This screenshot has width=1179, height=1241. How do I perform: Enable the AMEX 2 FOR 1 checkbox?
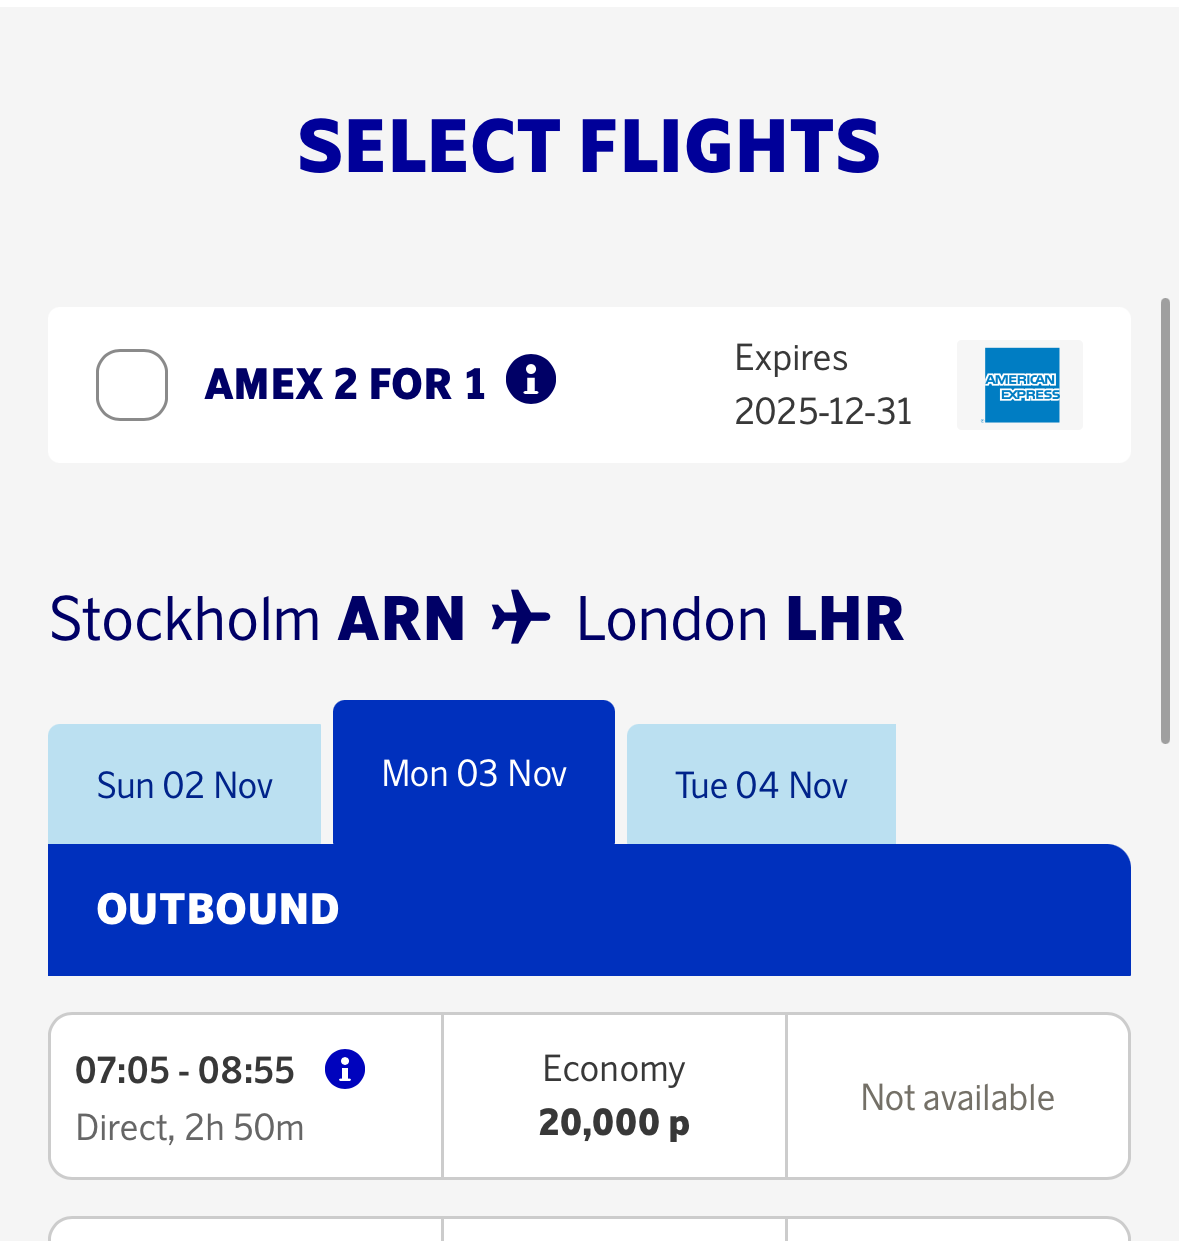coord(131,385)
